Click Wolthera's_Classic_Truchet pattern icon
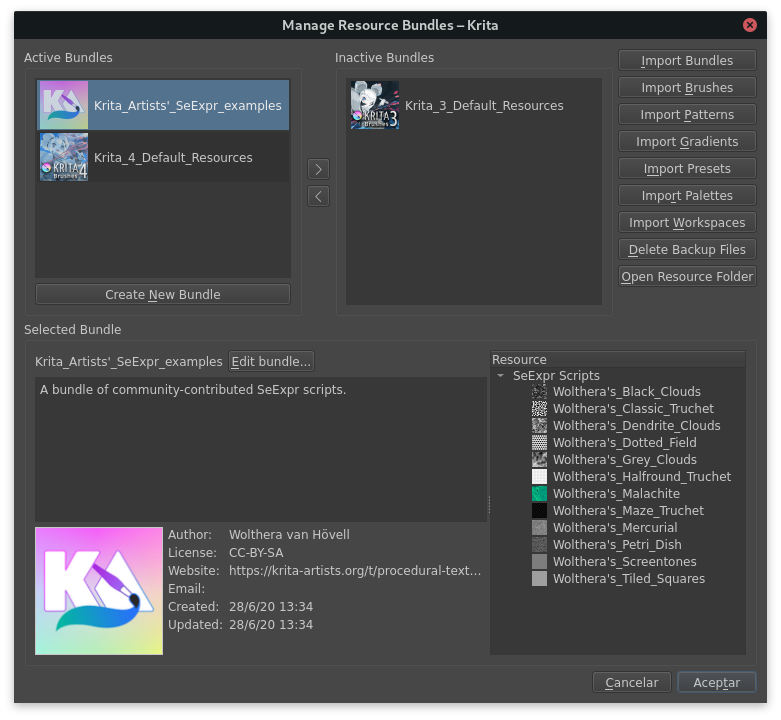This screenshot has width=781, height=720. pos(540,409)
